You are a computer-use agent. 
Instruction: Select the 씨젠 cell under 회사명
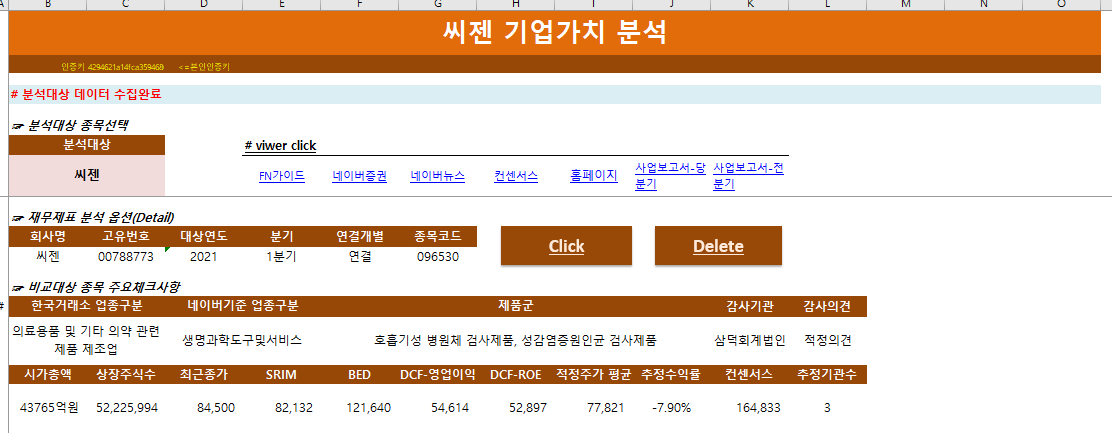tap(48, 257)
